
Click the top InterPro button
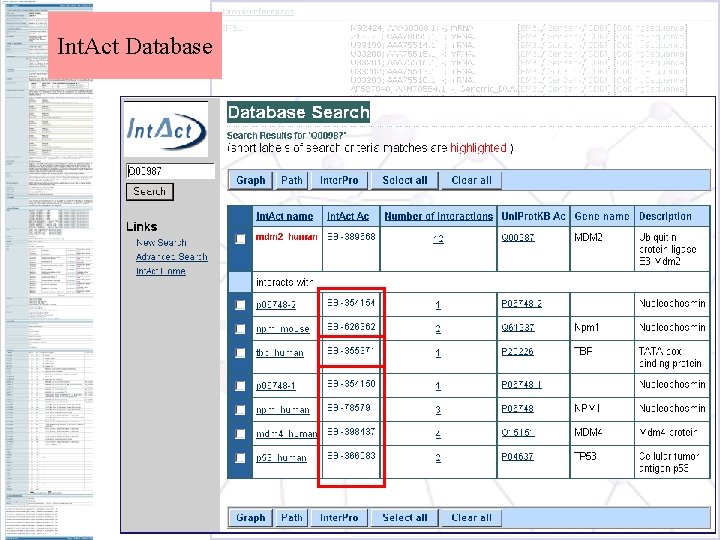click(x=339, y=180)
